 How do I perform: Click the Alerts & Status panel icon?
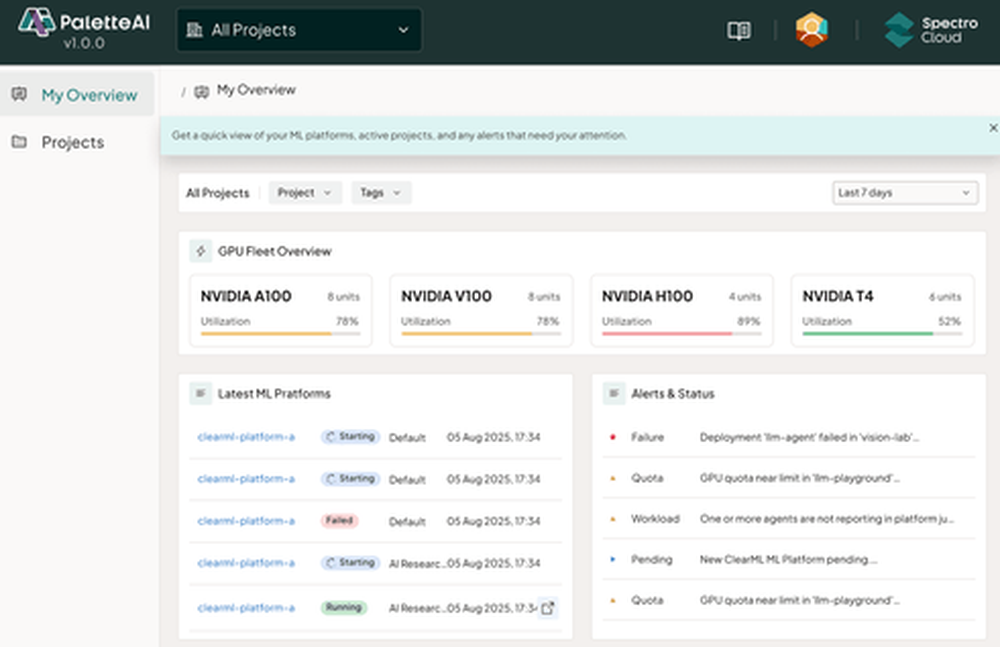tap(612, 393)
